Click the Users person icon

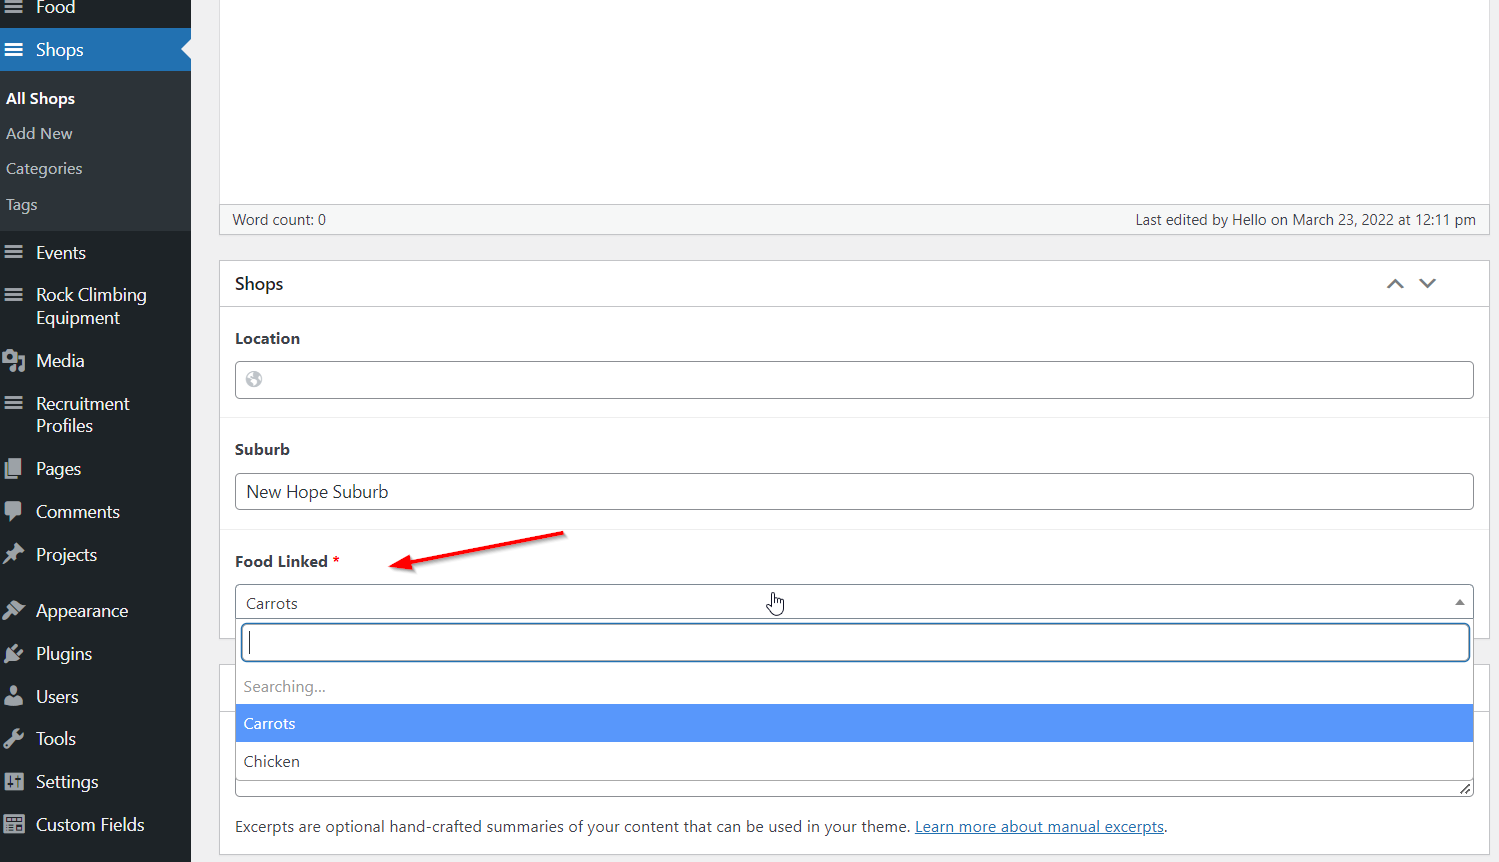14,696
